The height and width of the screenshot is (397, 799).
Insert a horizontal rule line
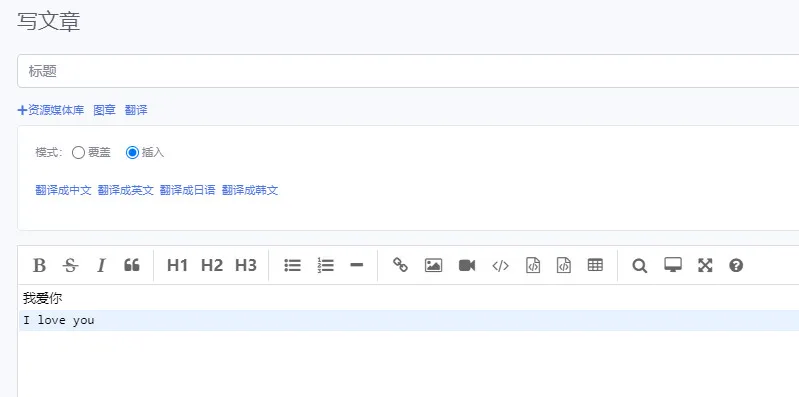pyautogui.click(x=357, y=265)
